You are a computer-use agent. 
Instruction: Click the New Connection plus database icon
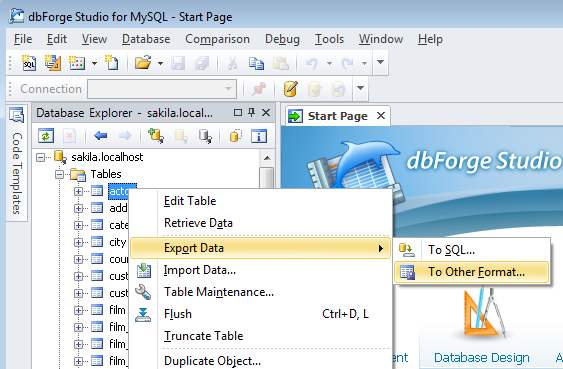click(x=156, y=136)
